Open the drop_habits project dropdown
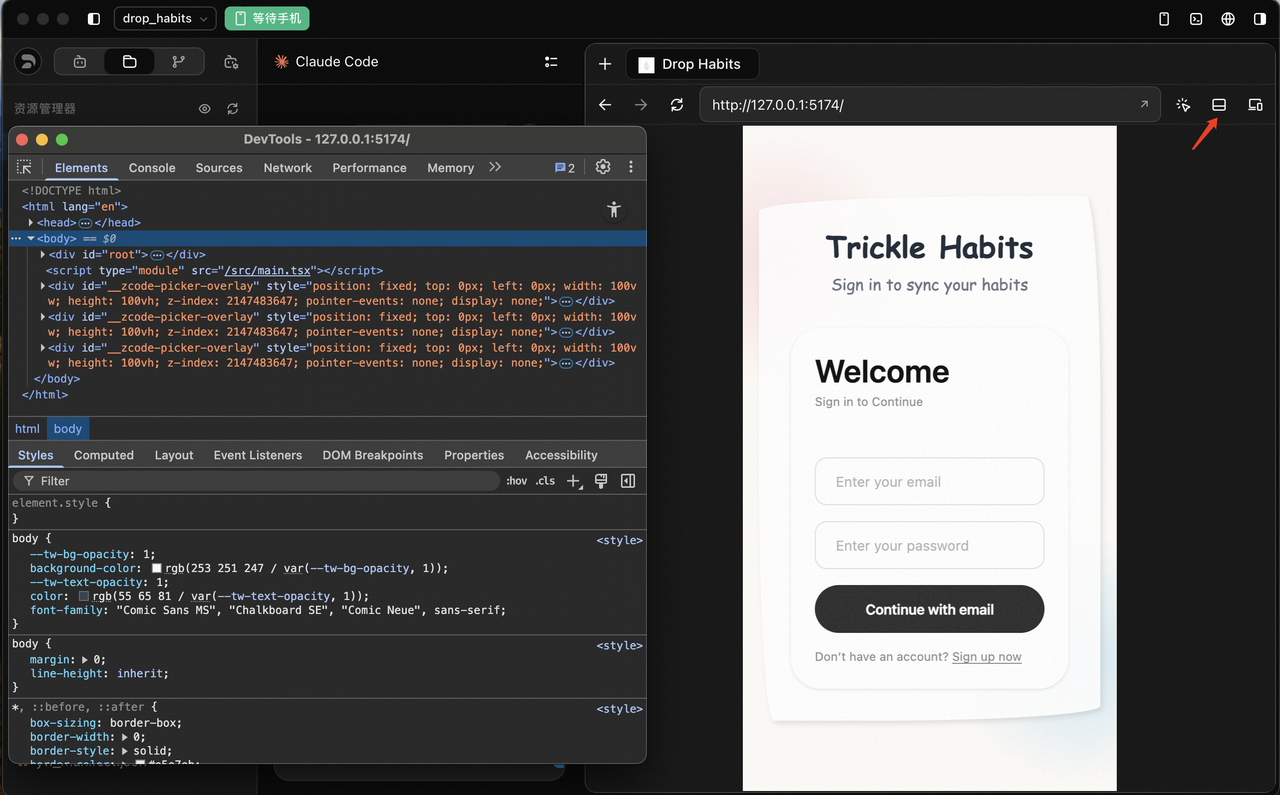This screenshot has width=1280, height=795. 166,18
